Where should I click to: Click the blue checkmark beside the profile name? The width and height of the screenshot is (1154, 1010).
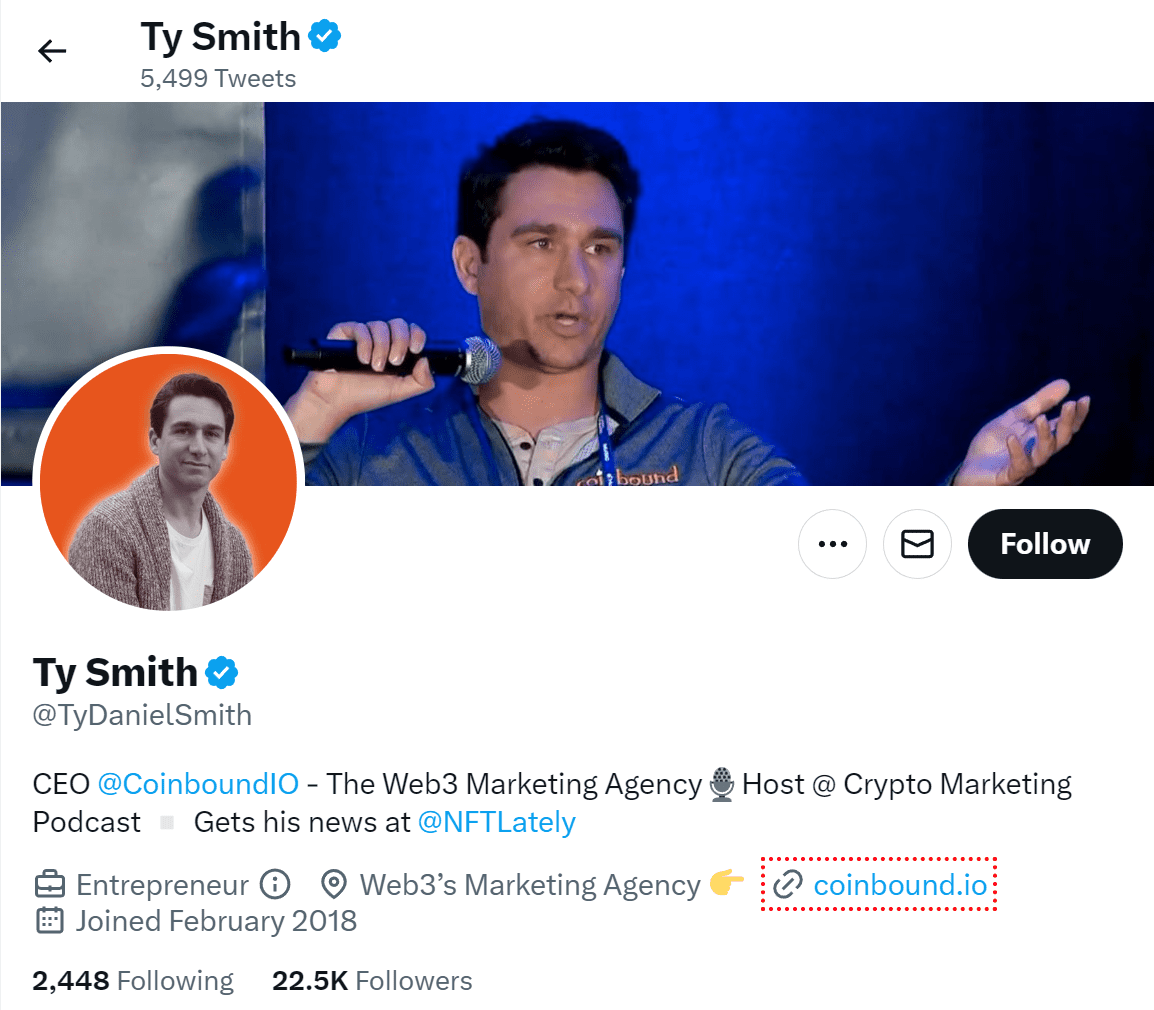point(221,671)
